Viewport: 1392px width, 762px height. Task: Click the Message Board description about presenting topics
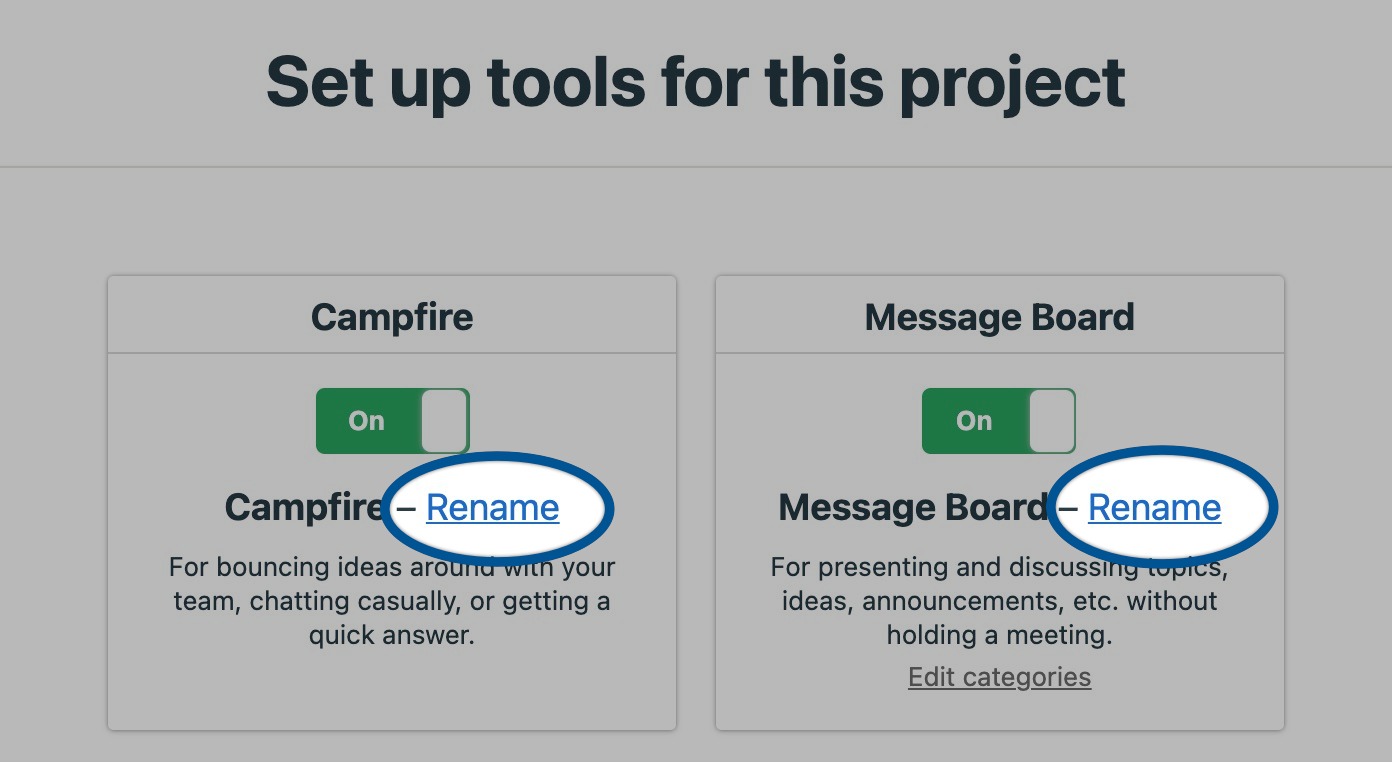(x=999, y=601)
